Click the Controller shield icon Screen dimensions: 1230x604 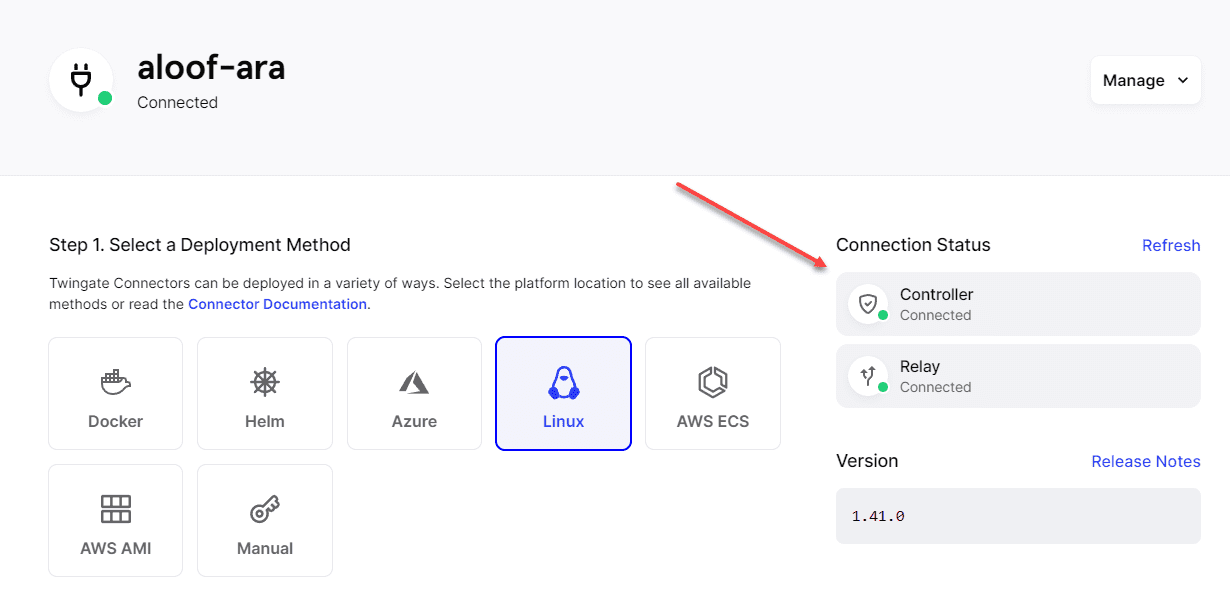pos(867,303)
